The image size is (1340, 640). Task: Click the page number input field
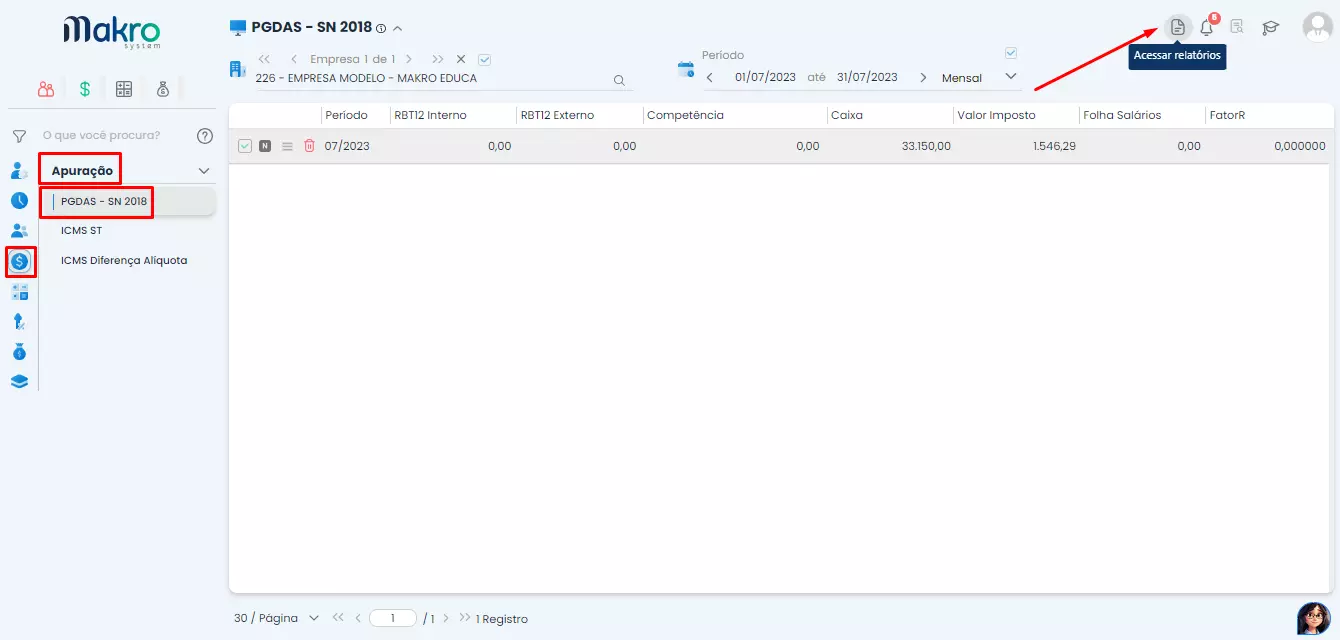[393, 618]
